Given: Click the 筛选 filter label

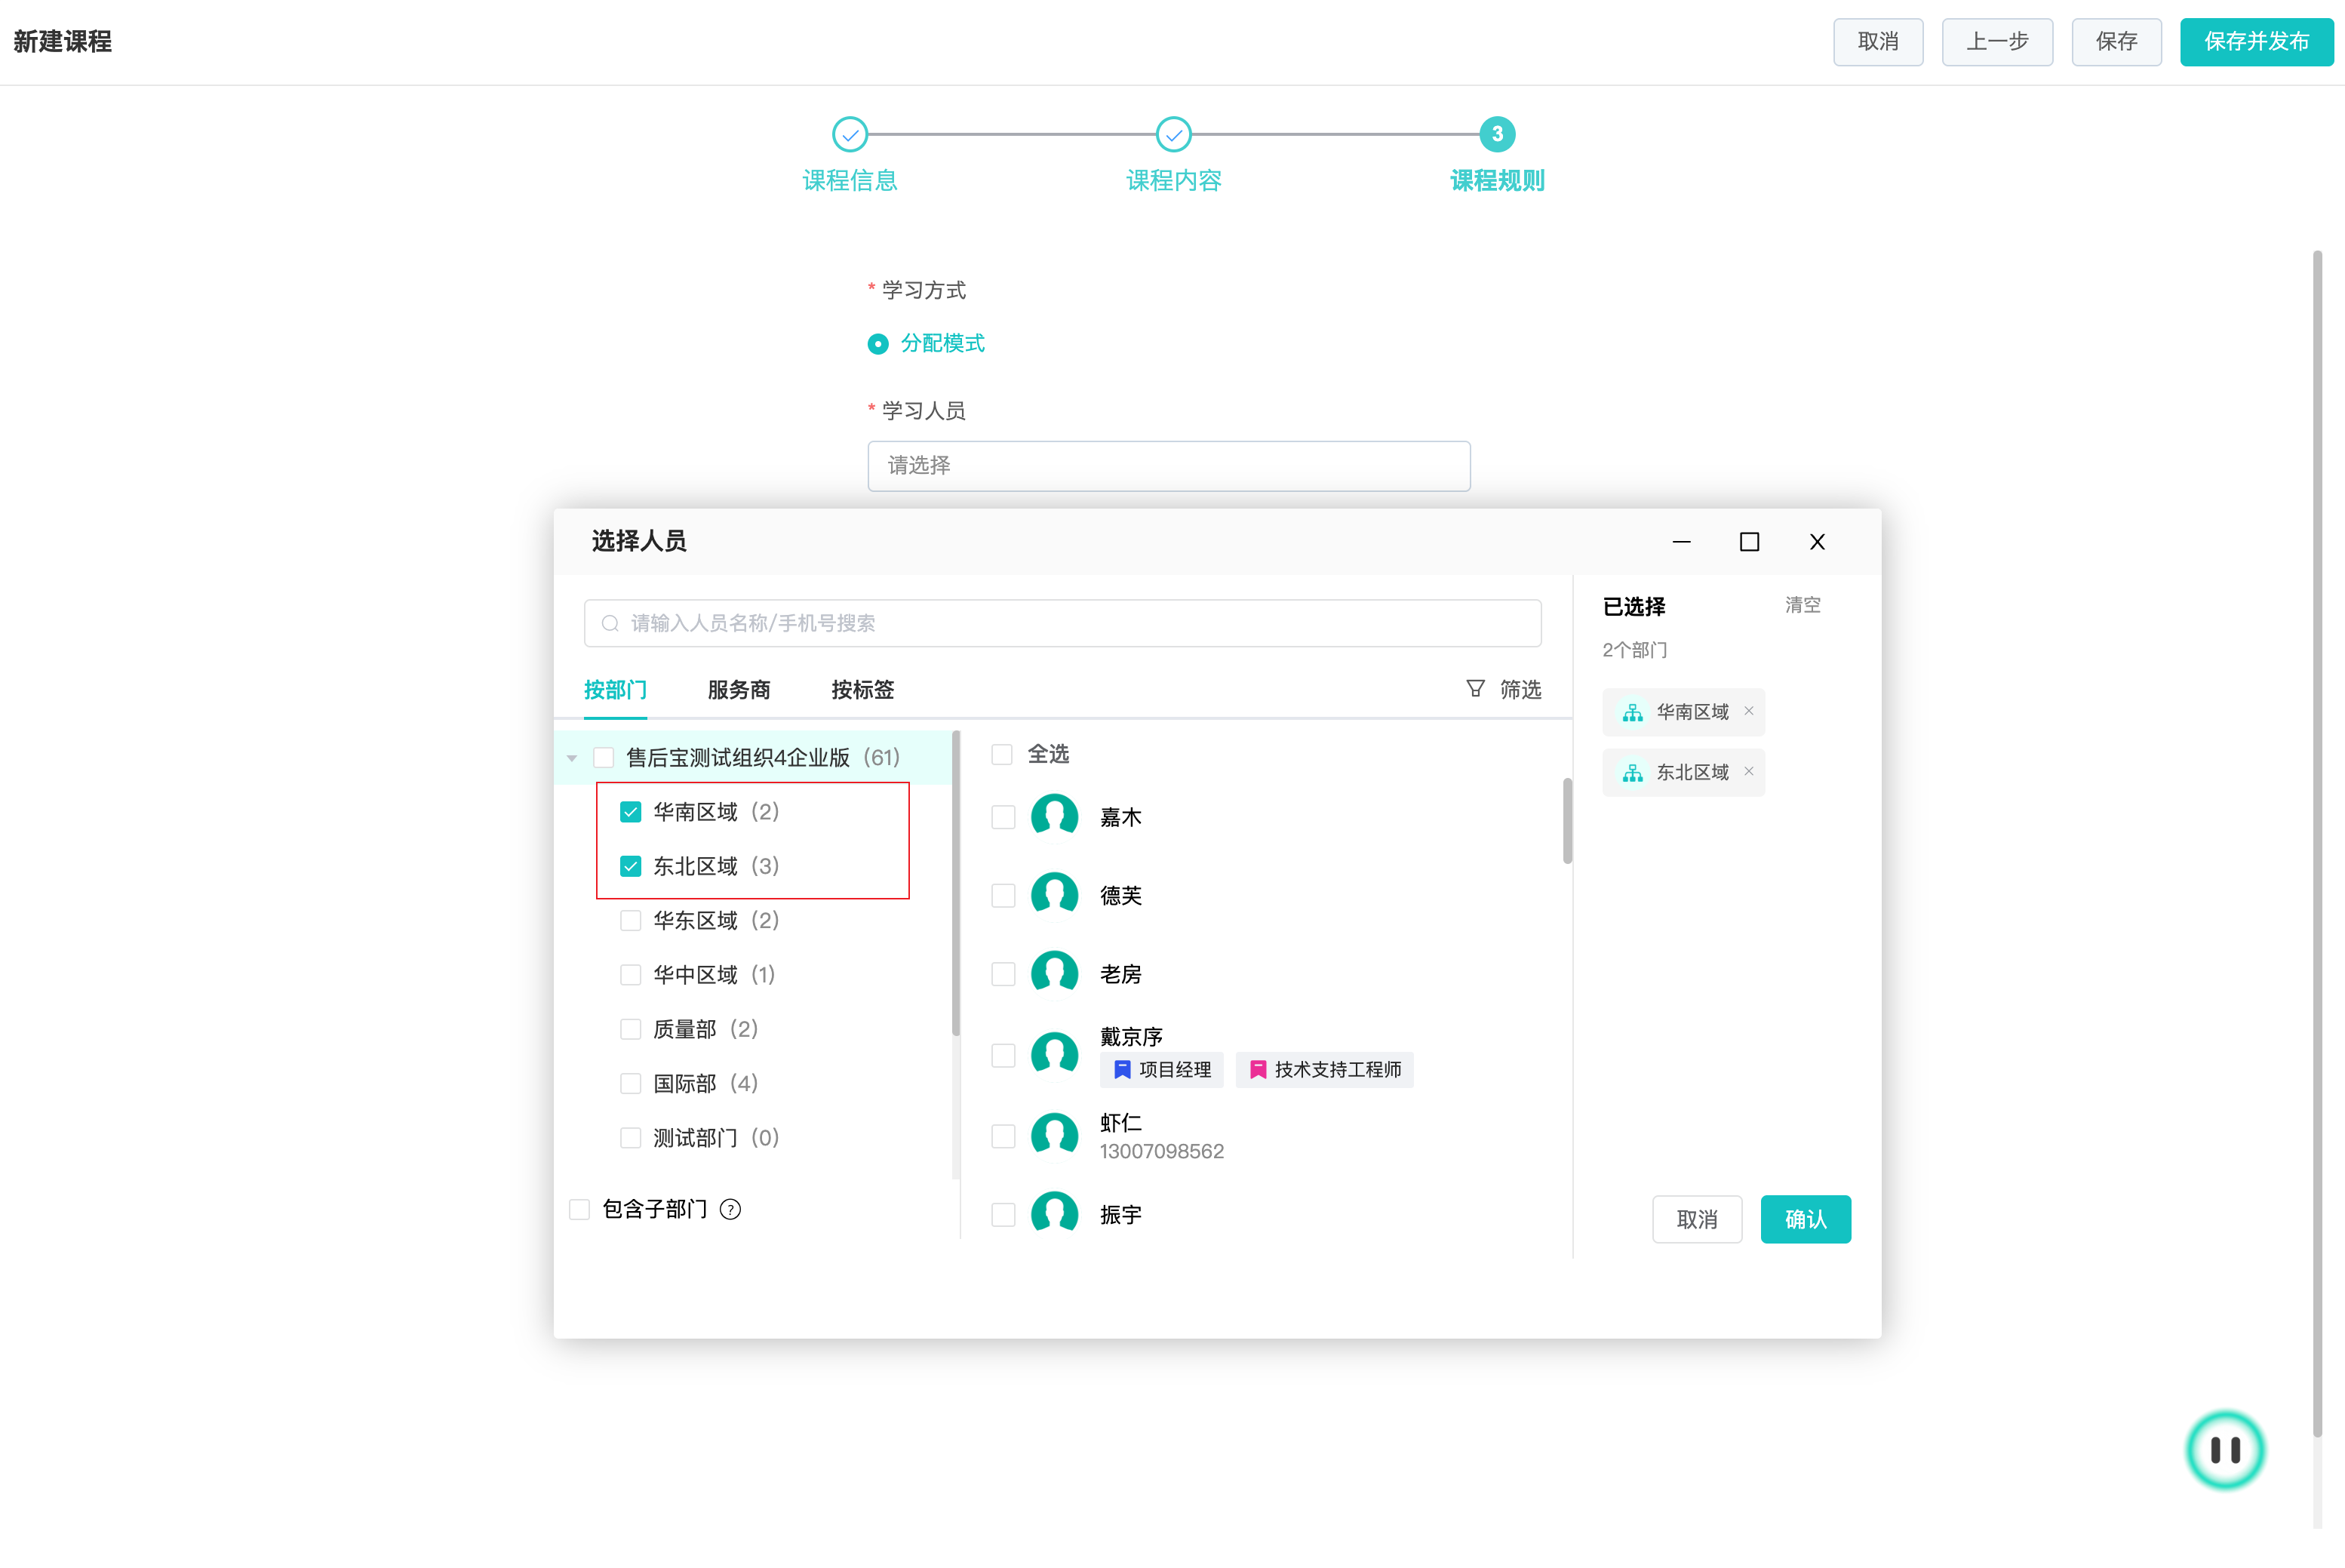Looking at the screenshot, I should point(1520,689).
